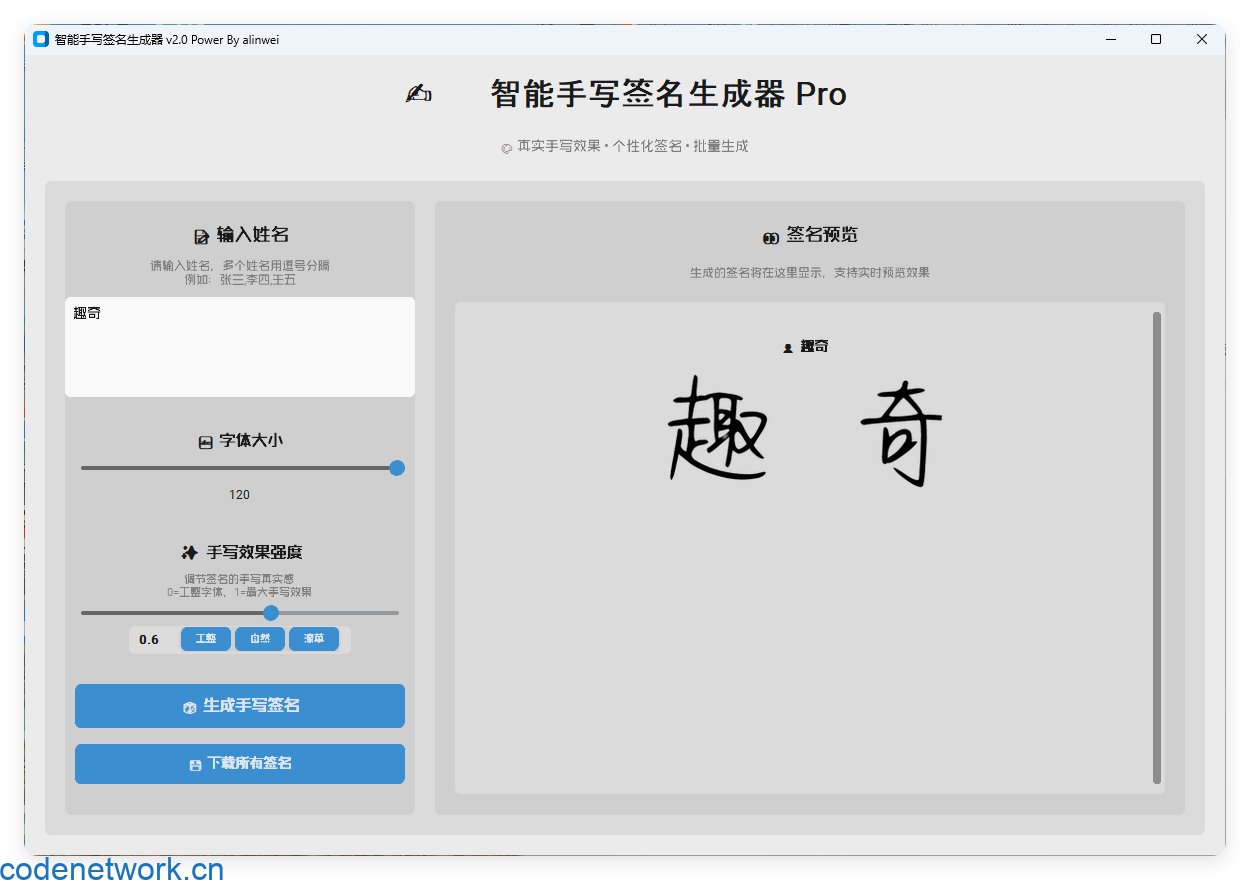Click the save icon on download button
This screenshot has width=1250, height=880.
[x=195, y=765]
